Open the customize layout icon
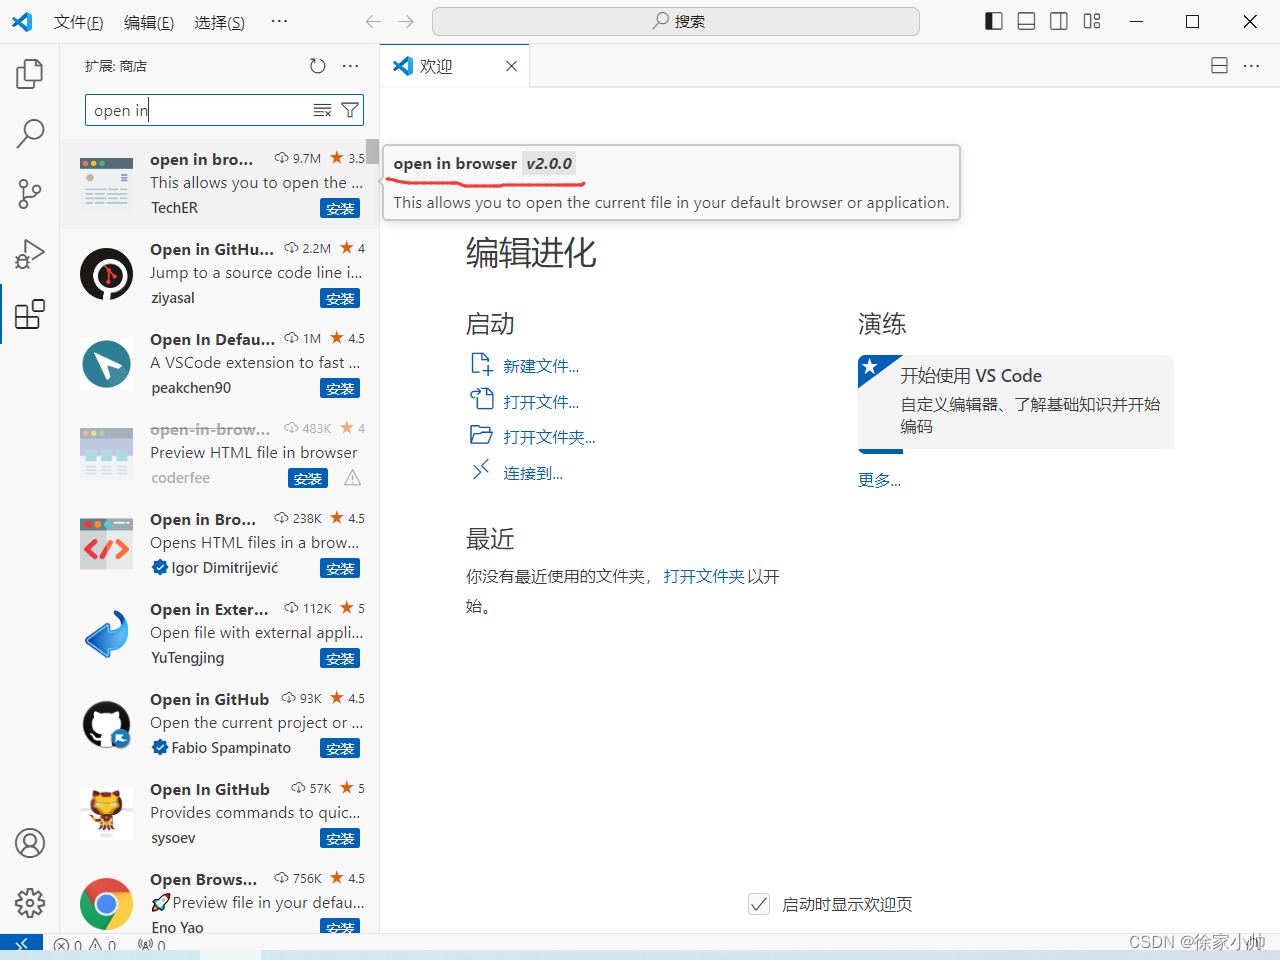This screenshot has height=960, width=1280. [1092, 21]
